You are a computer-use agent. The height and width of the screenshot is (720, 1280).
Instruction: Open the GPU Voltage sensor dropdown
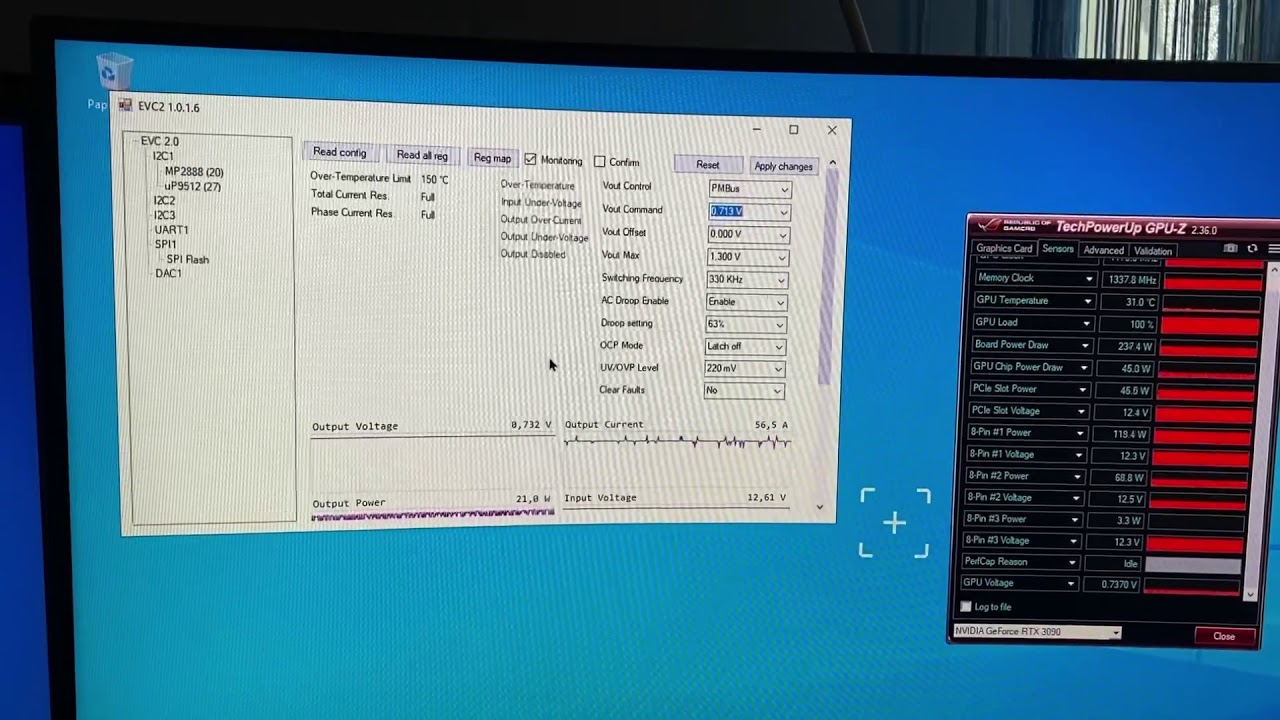1070,584
